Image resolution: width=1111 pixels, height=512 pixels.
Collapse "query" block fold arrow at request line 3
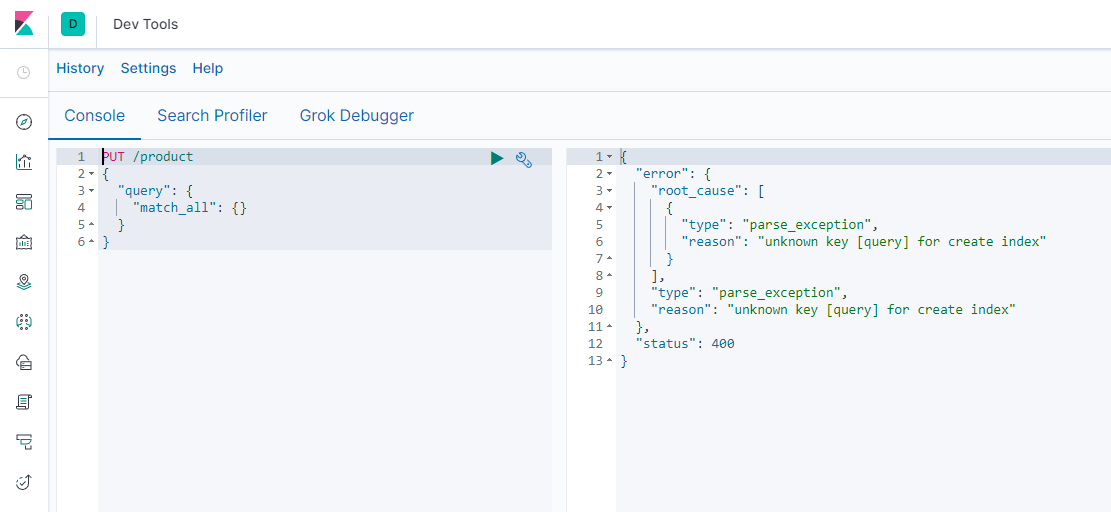[91, 191]
